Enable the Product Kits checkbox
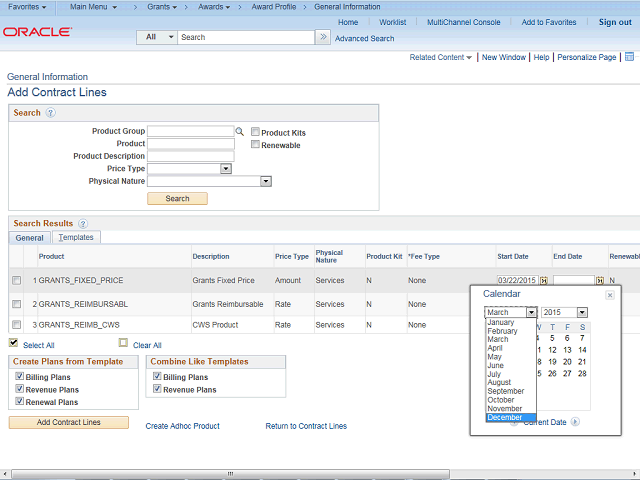Screen dimensions: 640x480 coord(256,132)
